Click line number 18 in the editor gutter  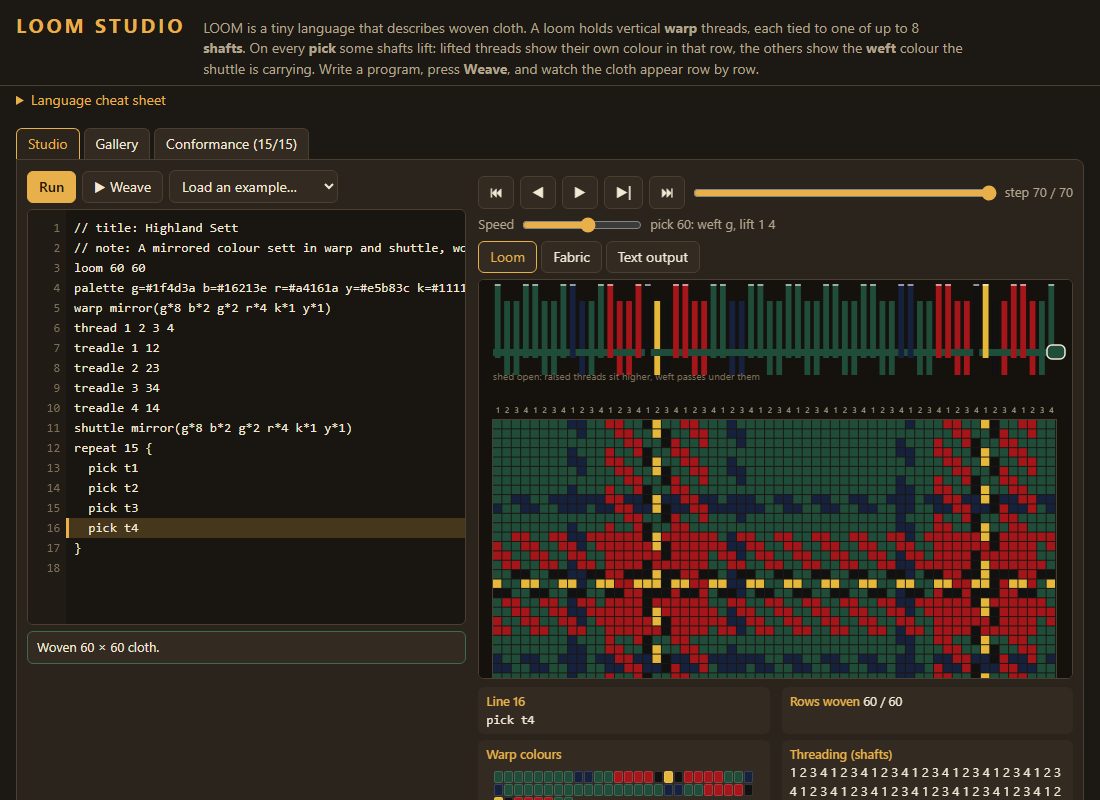click(x=53, y=568)
